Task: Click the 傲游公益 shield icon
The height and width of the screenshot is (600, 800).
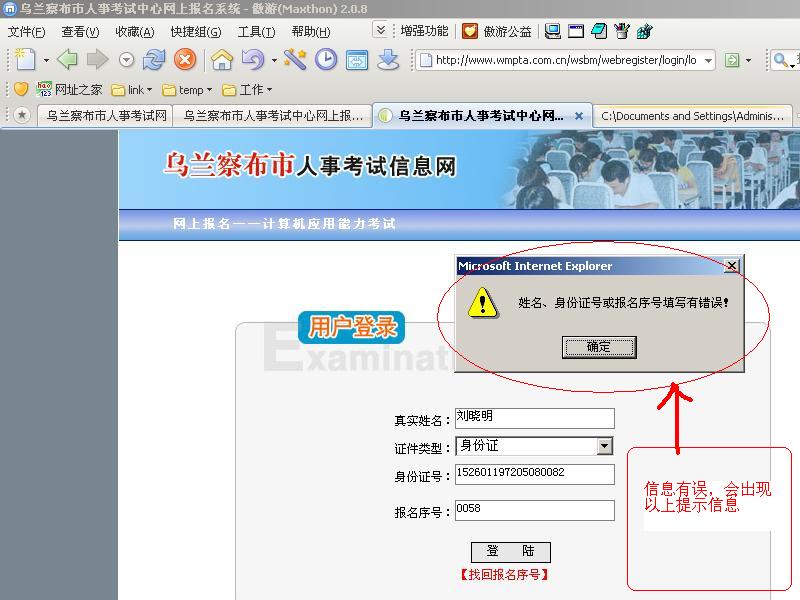Action: coord(470,32)
